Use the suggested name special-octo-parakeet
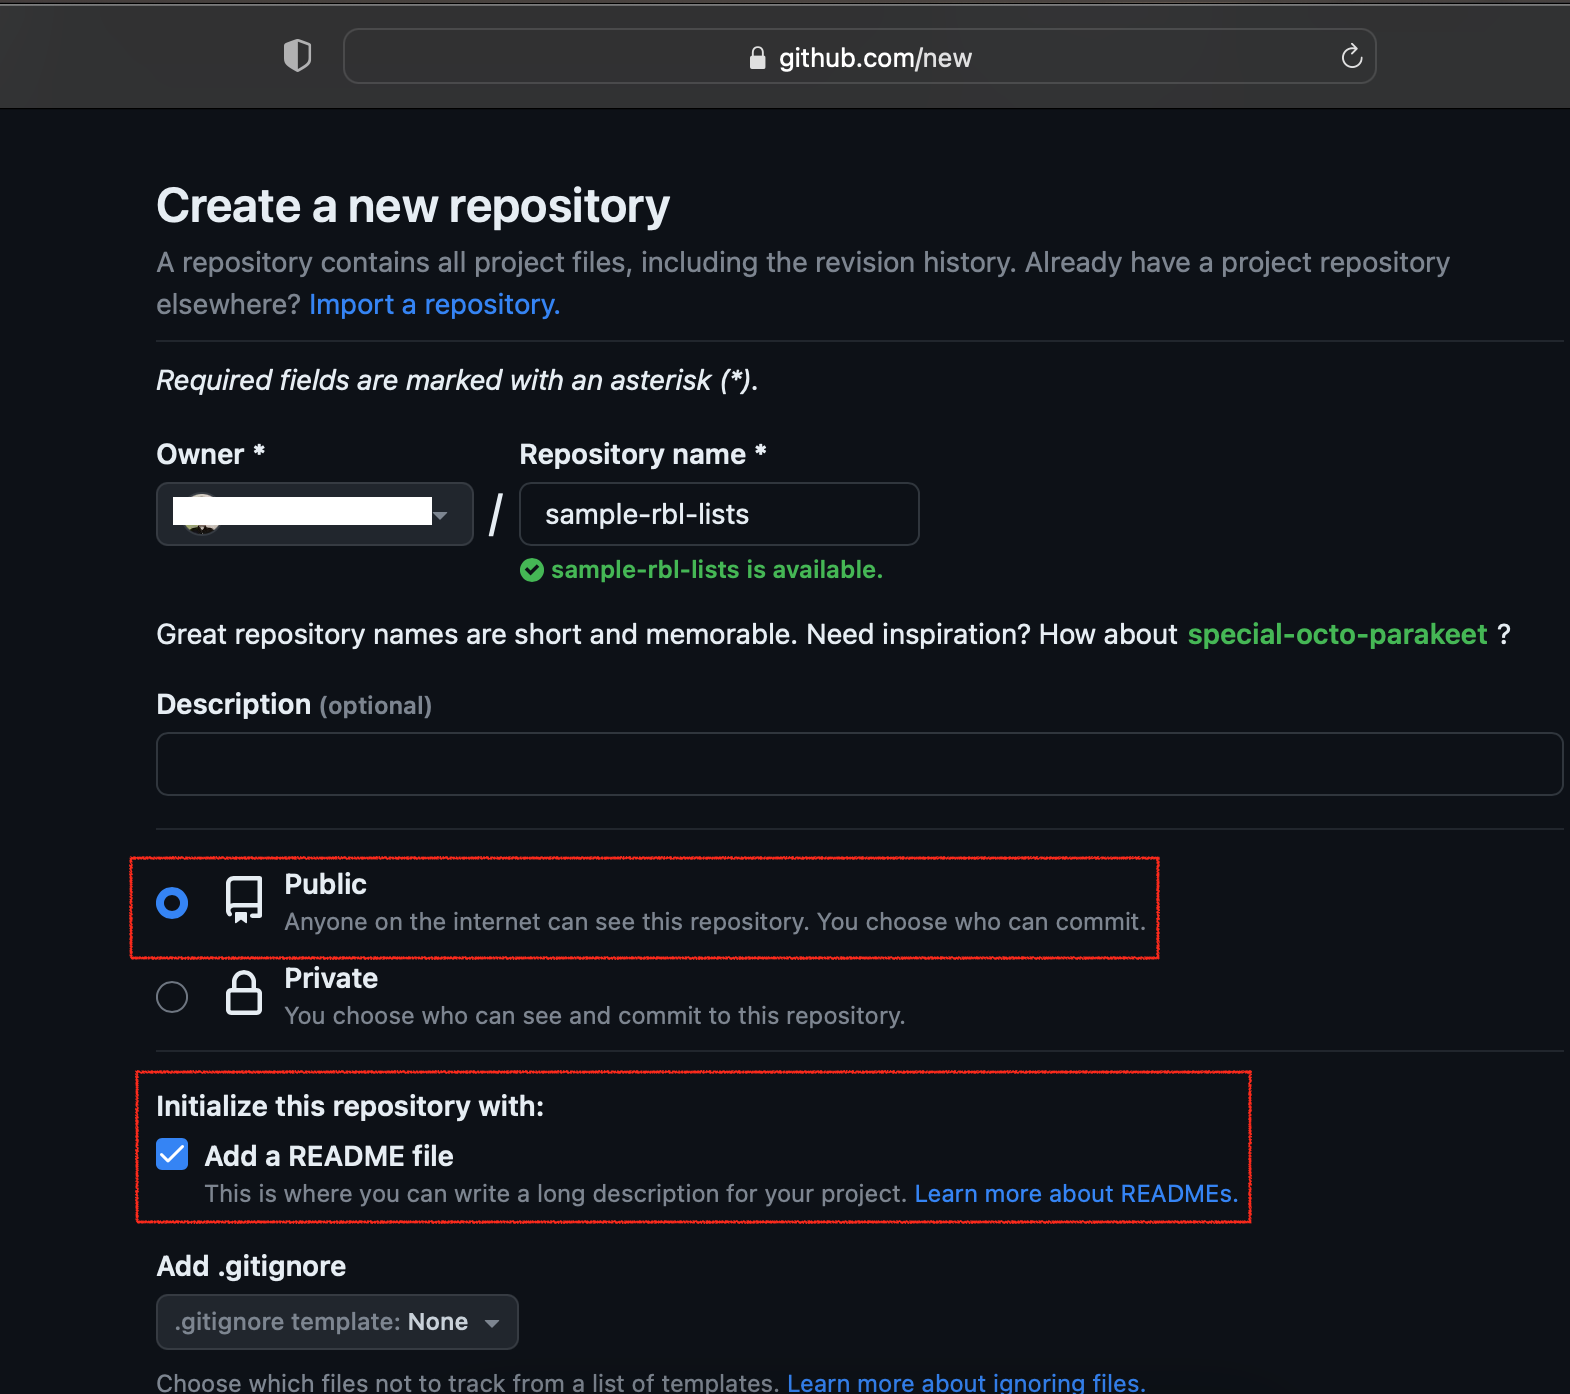Viewport: 1570px width, 1394px height. point(1337,634)
